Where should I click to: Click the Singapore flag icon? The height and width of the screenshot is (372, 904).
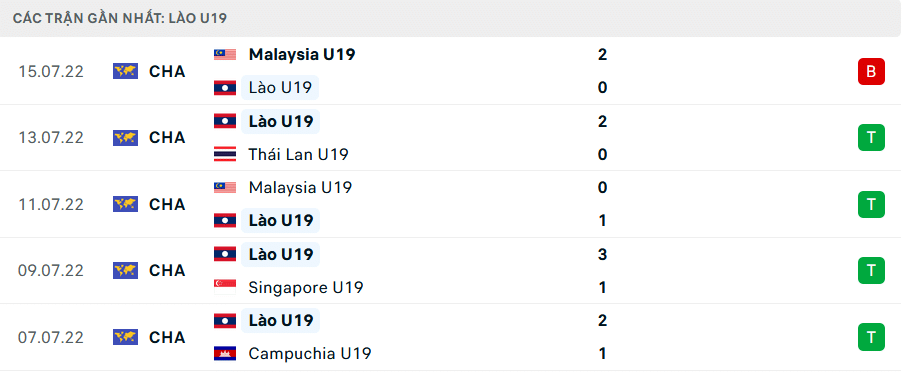(225, 287)
